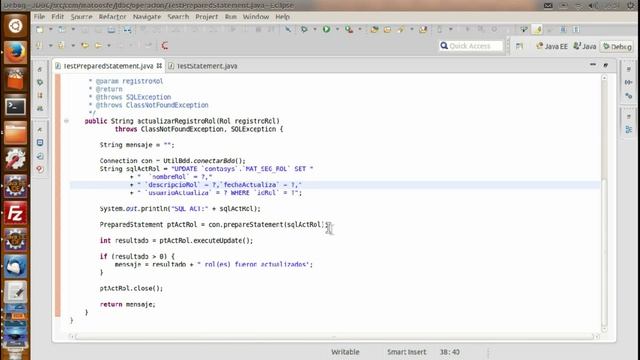640x360 pixels.
Task: Open the Search menu
Action: point(178,17)
